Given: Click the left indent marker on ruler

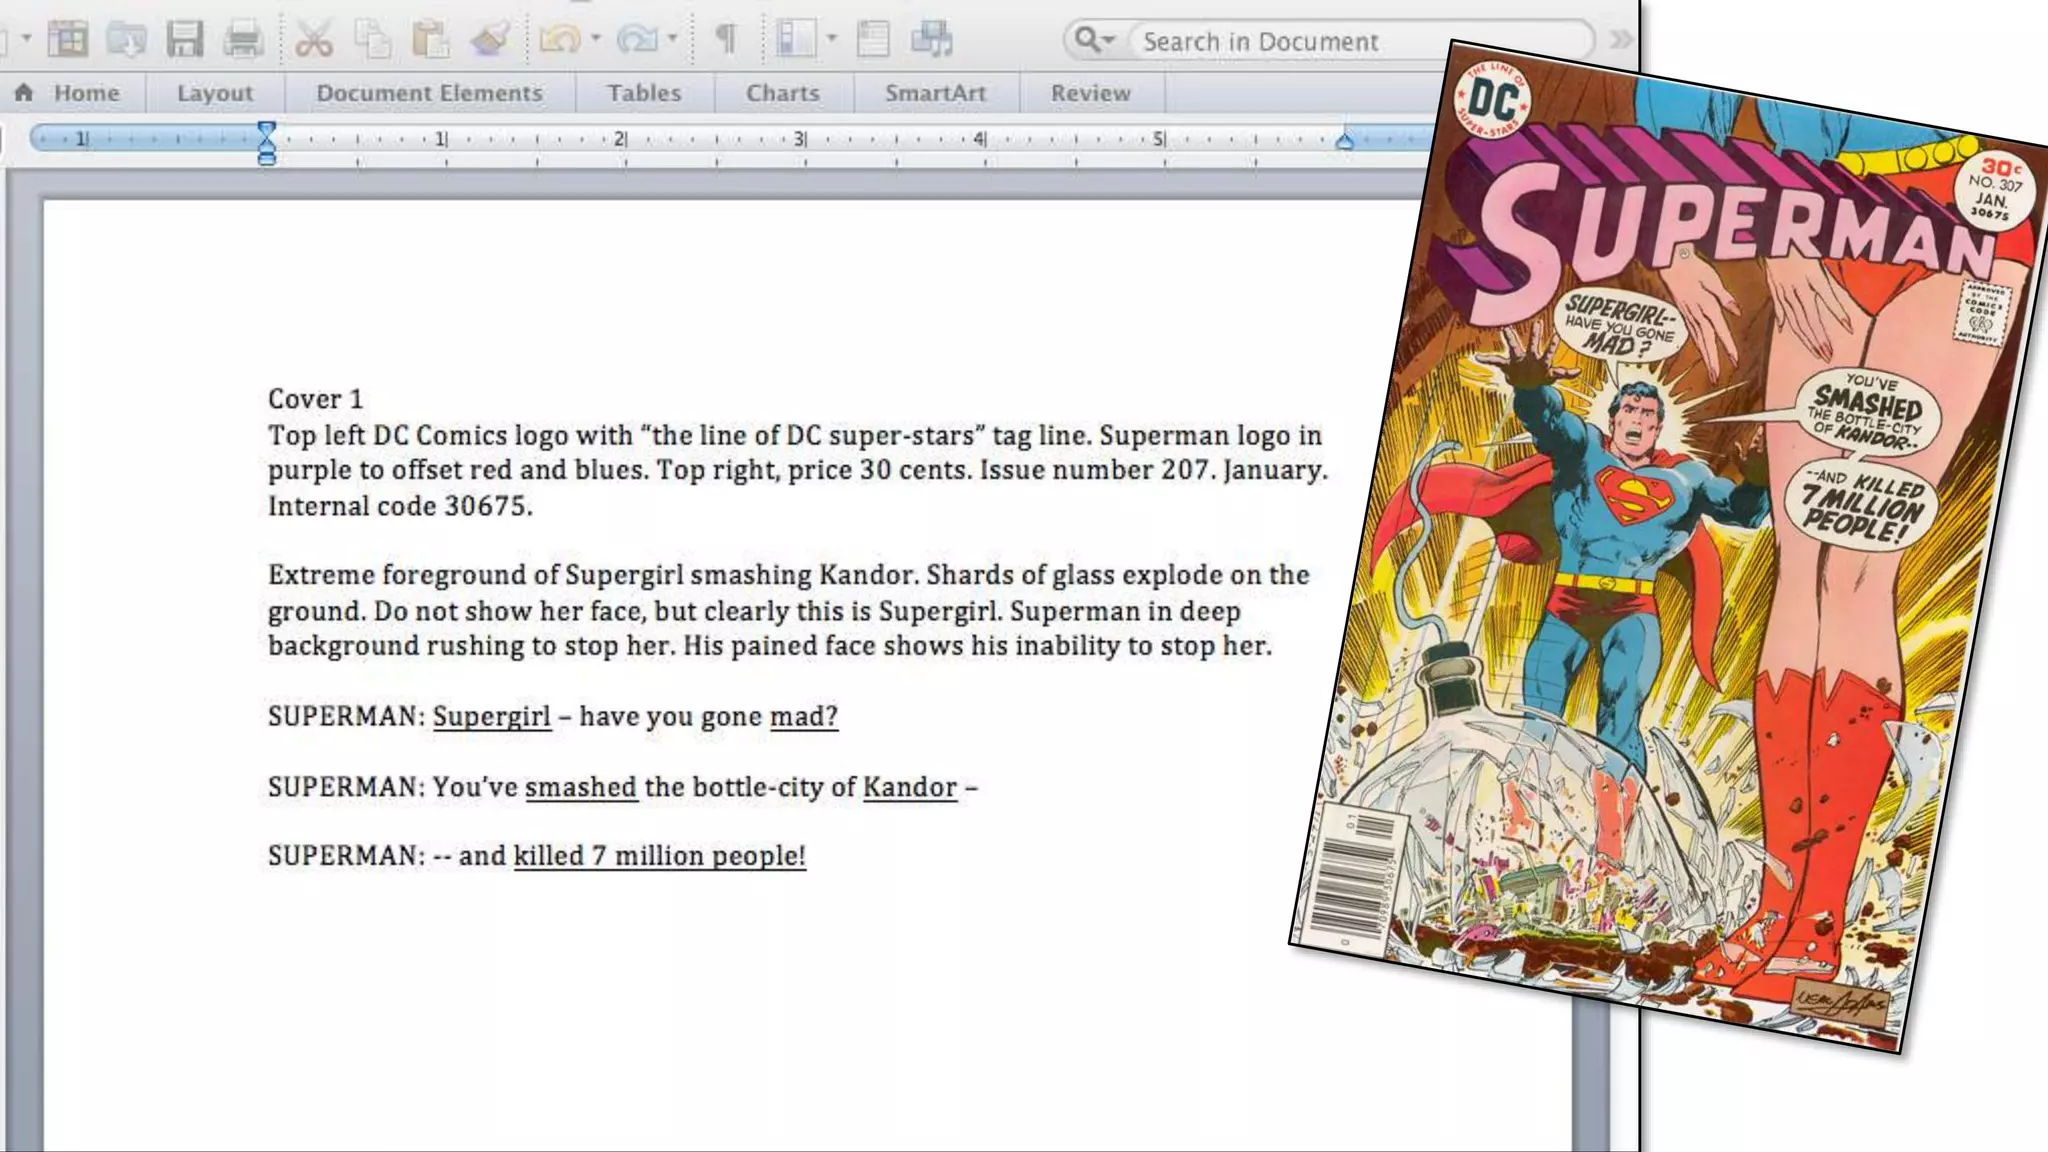Looking at the screenshot, I should (x=266, y=156).
